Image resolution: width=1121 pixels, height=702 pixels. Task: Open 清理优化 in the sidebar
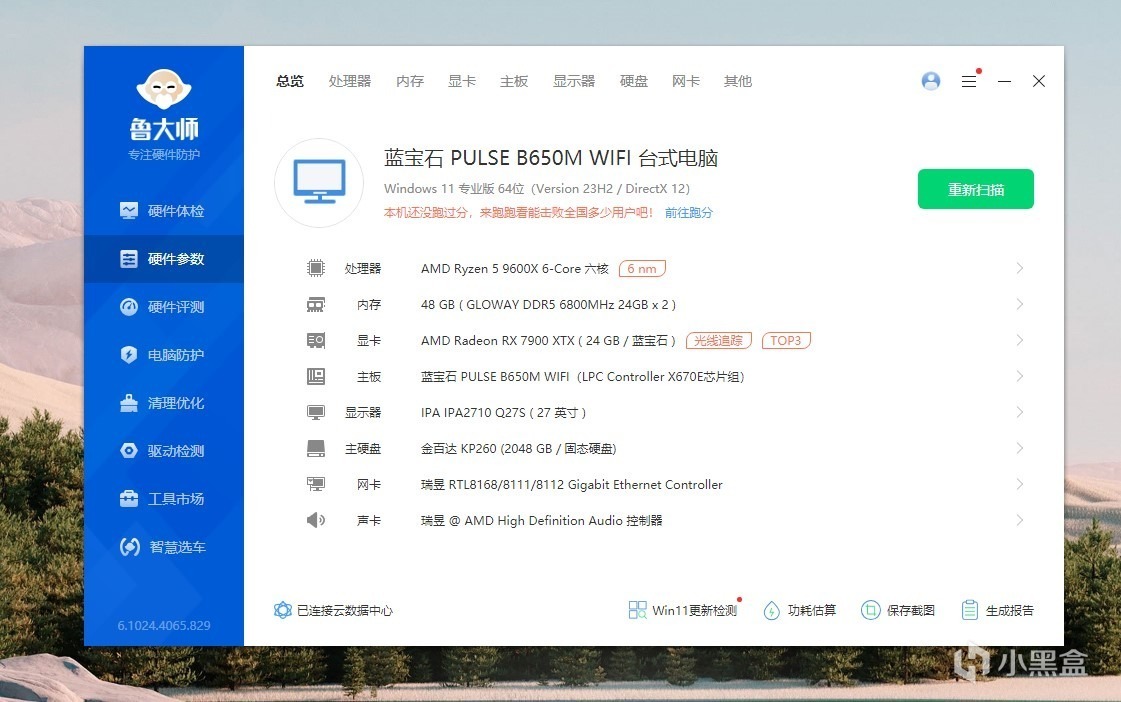point(164,403)
